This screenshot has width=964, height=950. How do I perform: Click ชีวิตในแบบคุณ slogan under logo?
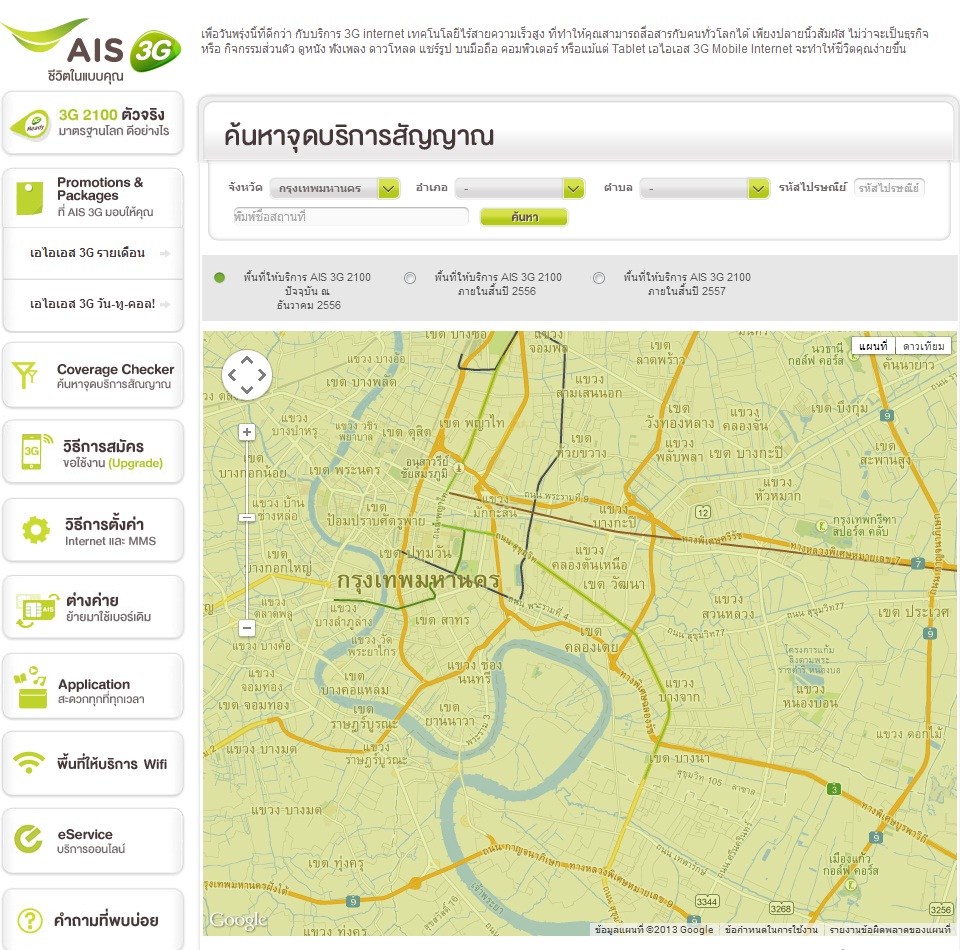(85, 76)
